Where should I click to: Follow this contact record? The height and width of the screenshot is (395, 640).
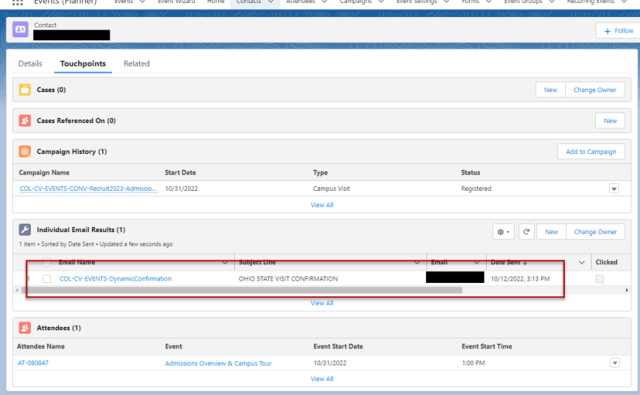pos(618,31)
